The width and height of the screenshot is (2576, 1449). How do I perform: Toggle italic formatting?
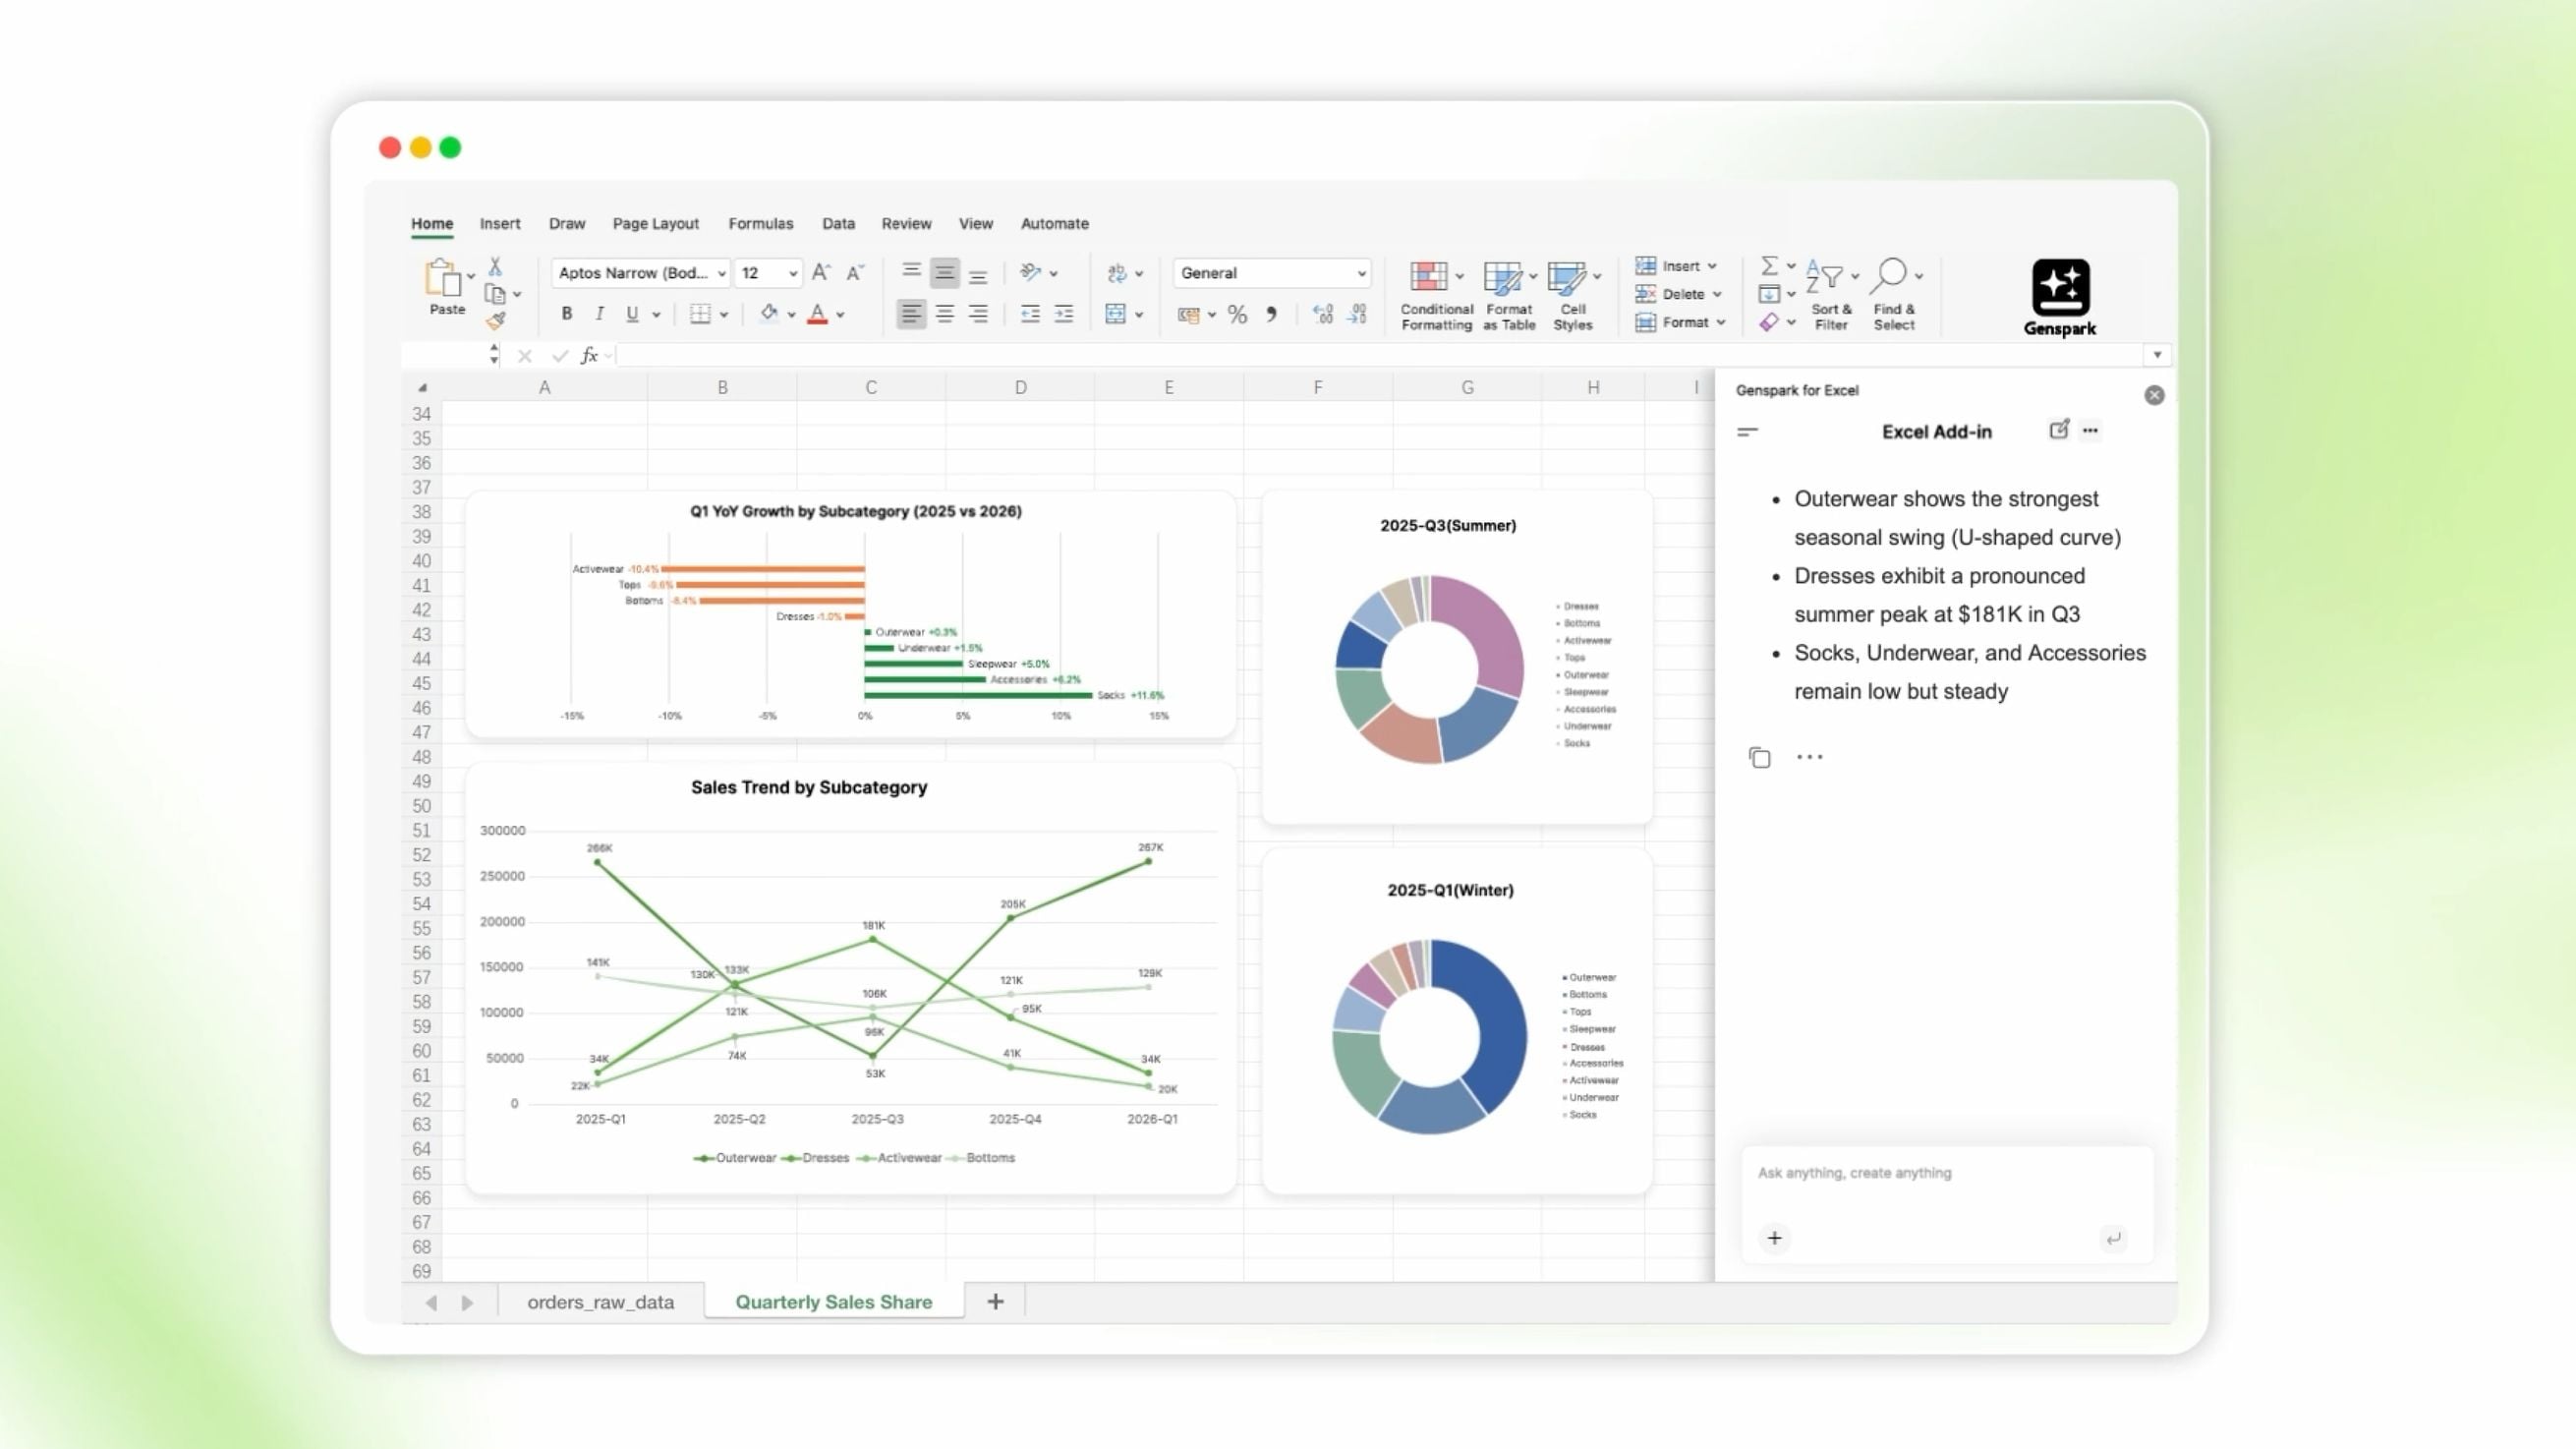599,313
